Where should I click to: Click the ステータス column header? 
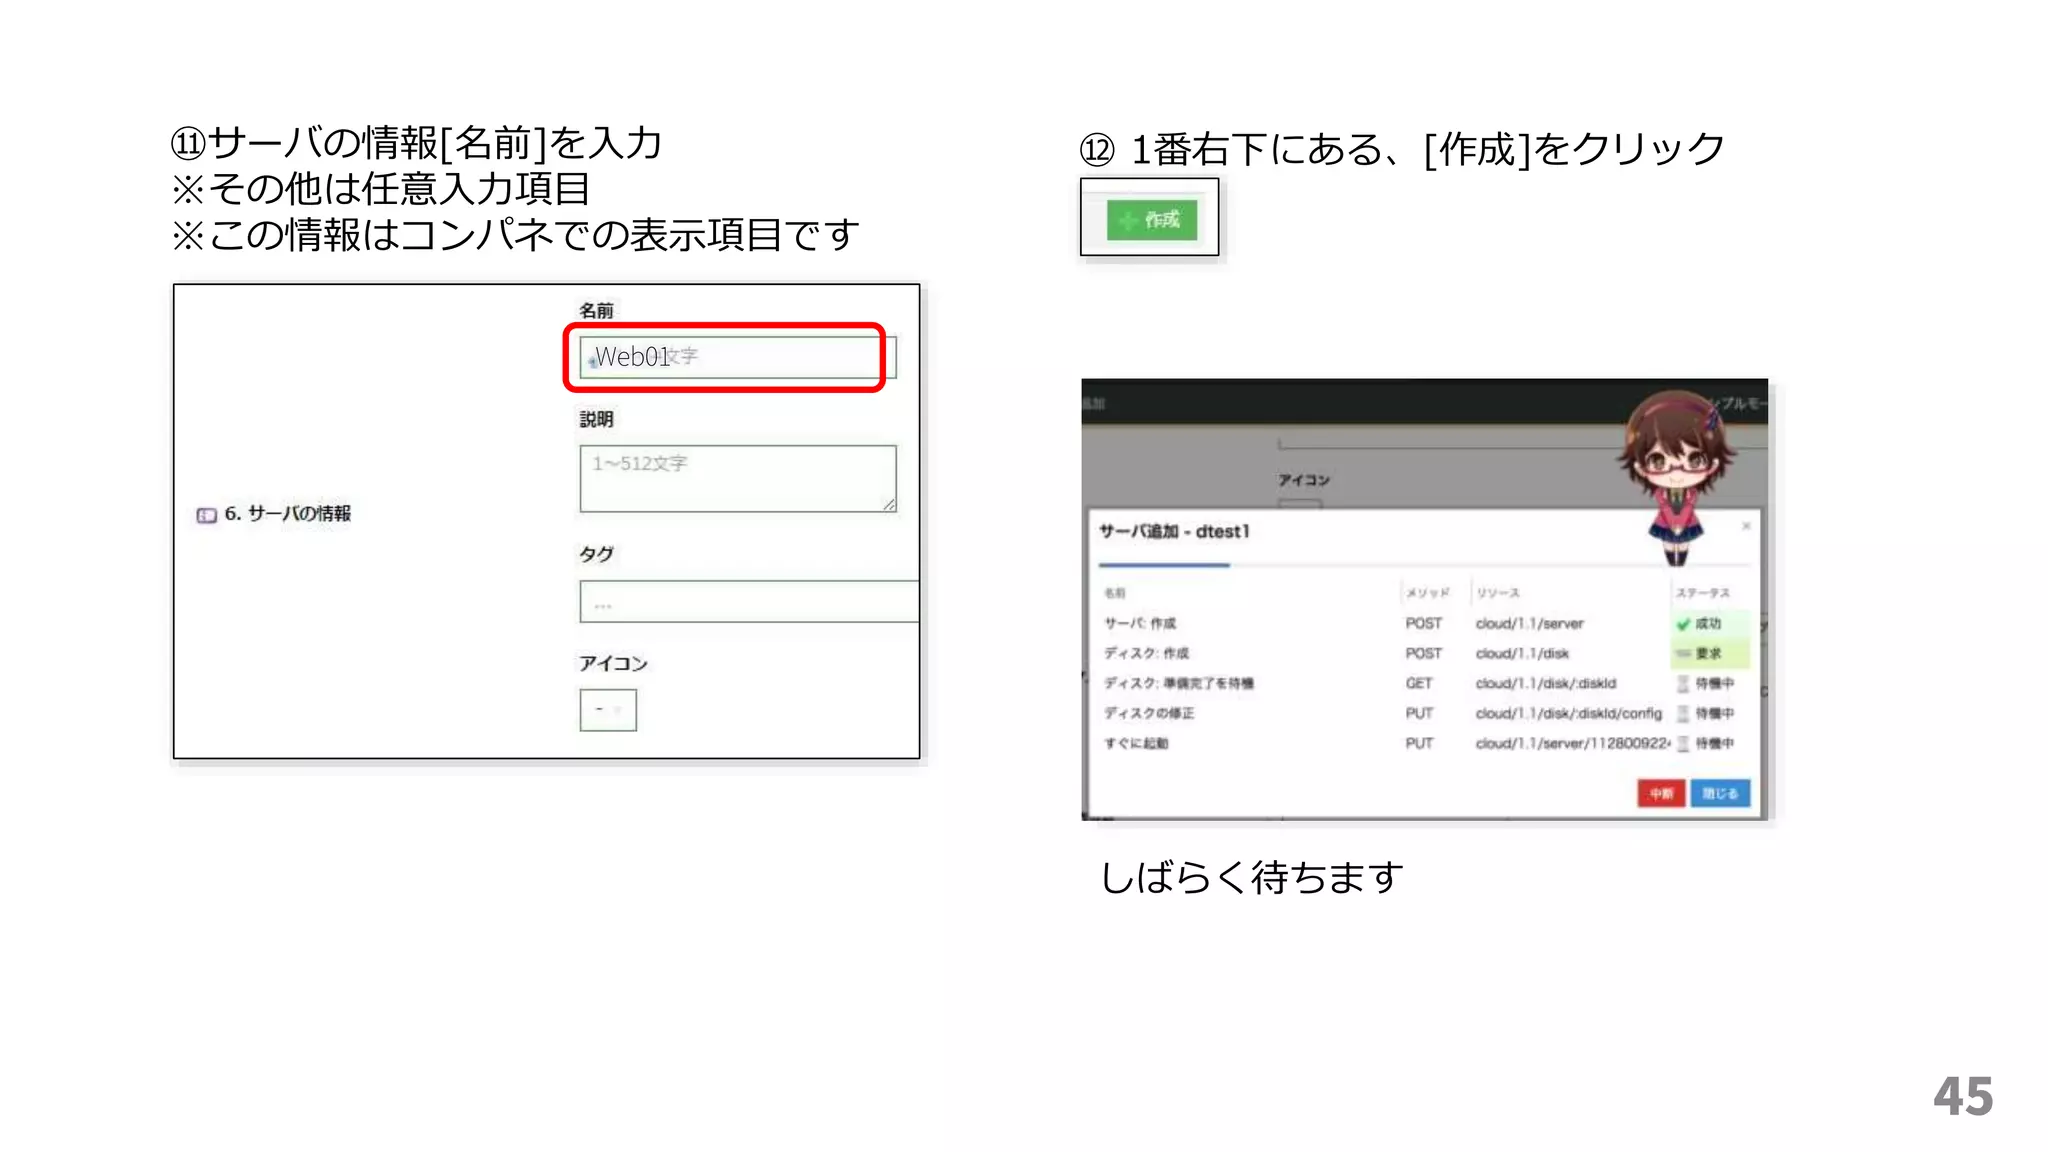1703,593
